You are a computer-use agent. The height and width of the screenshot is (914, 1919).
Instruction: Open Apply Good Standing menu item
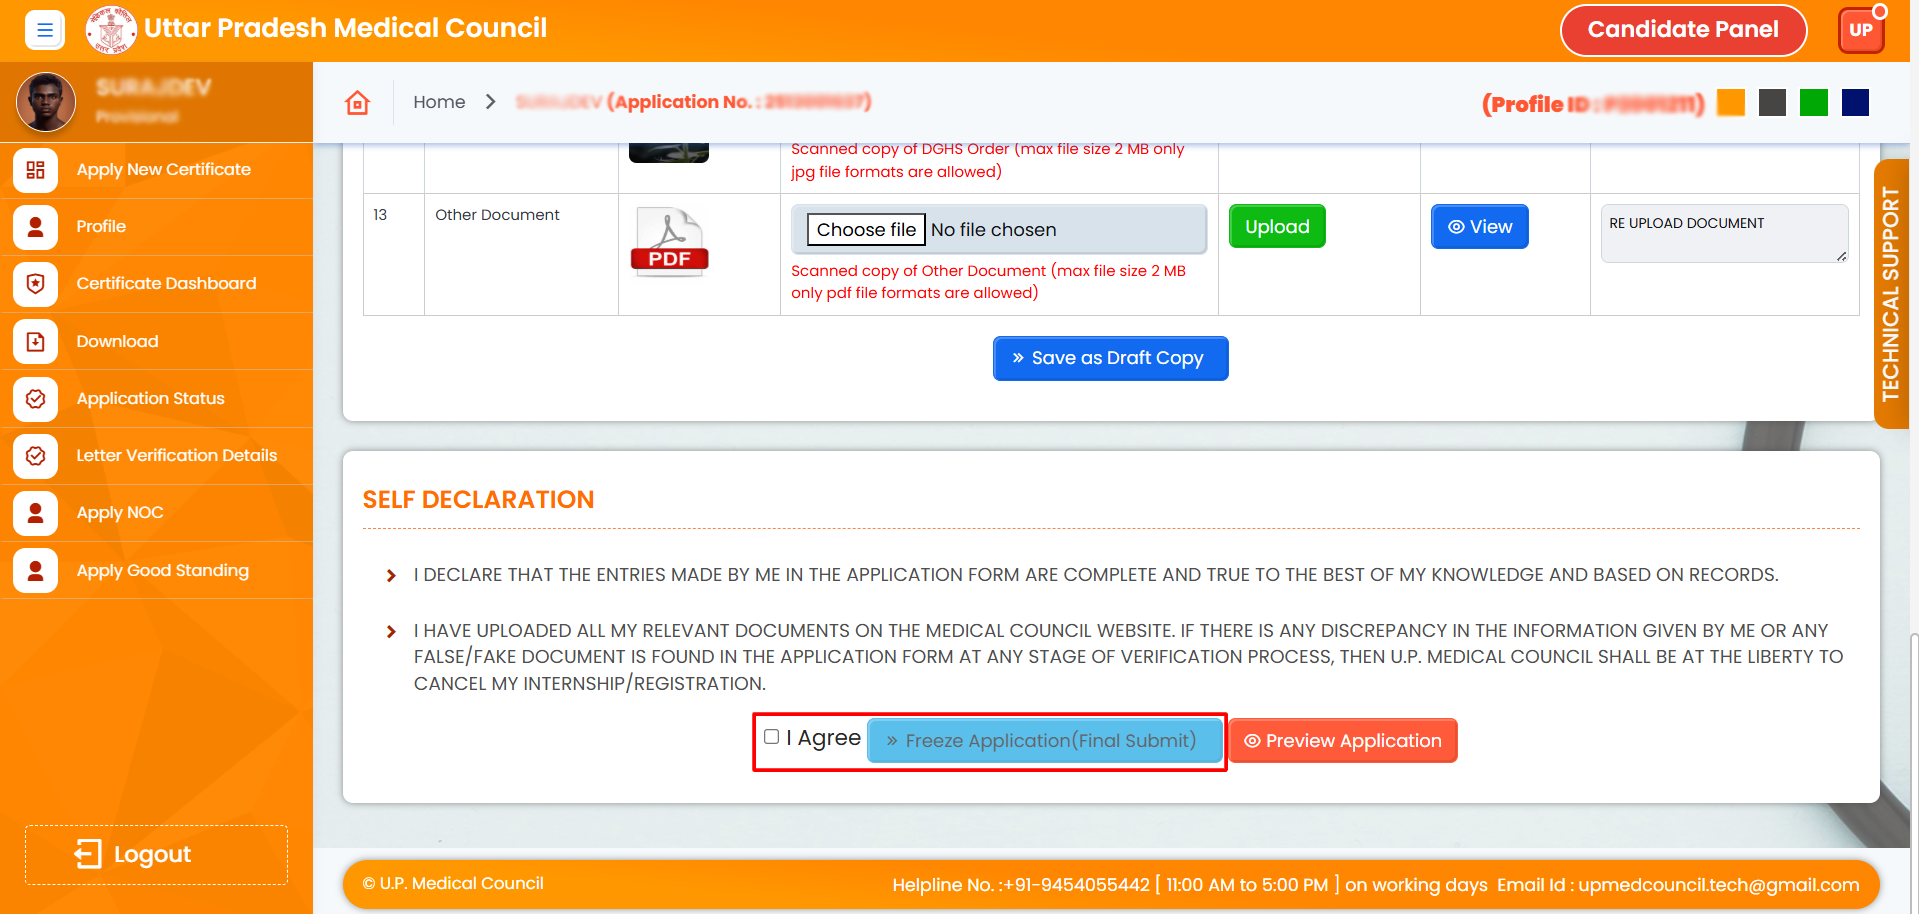[x=162, y=571]
